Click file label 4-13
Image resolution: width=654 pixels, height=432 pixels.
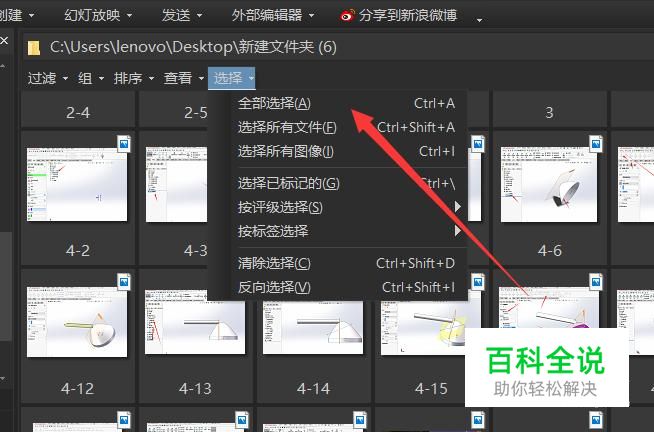point(196,389)
